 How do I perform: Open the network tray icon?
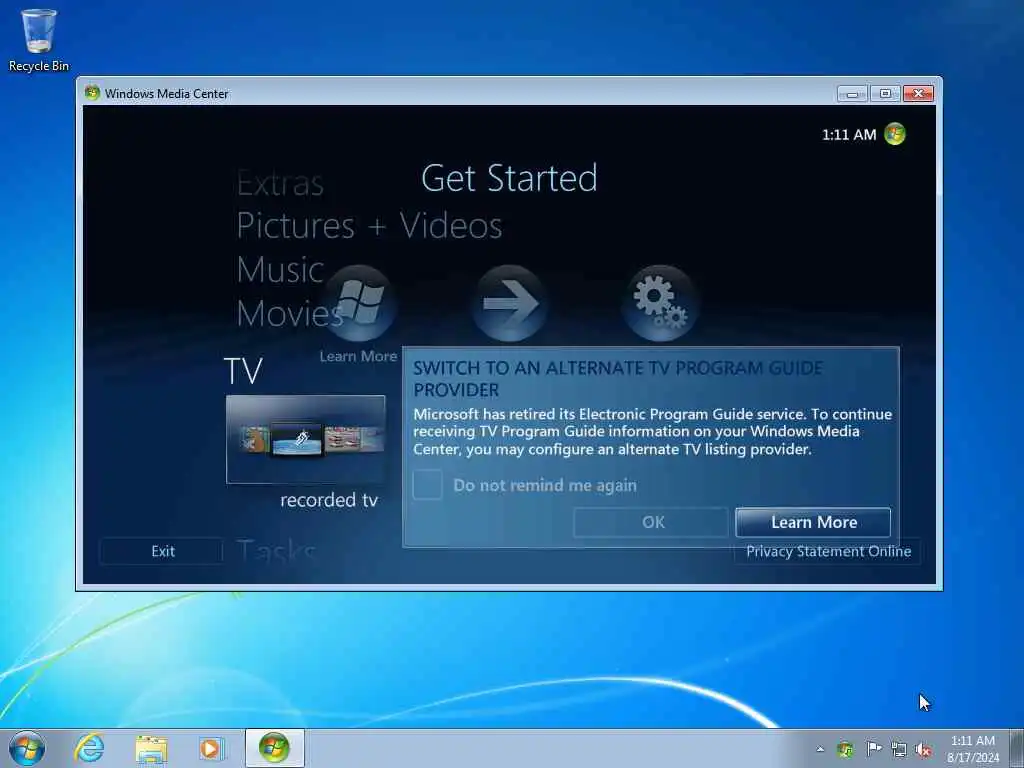pyautogui.click(x=899, y=749)
